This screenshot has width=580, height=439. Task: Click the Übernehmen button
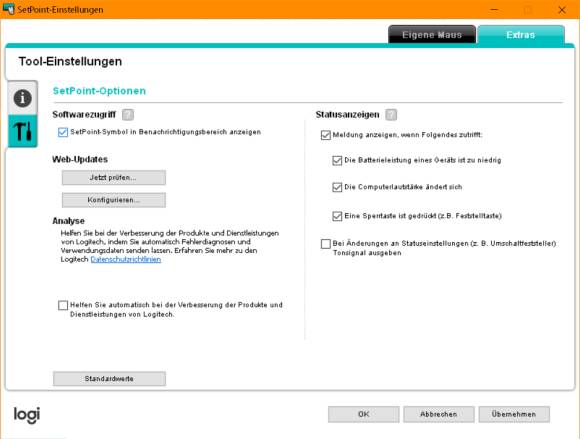[x=514, y=414]
